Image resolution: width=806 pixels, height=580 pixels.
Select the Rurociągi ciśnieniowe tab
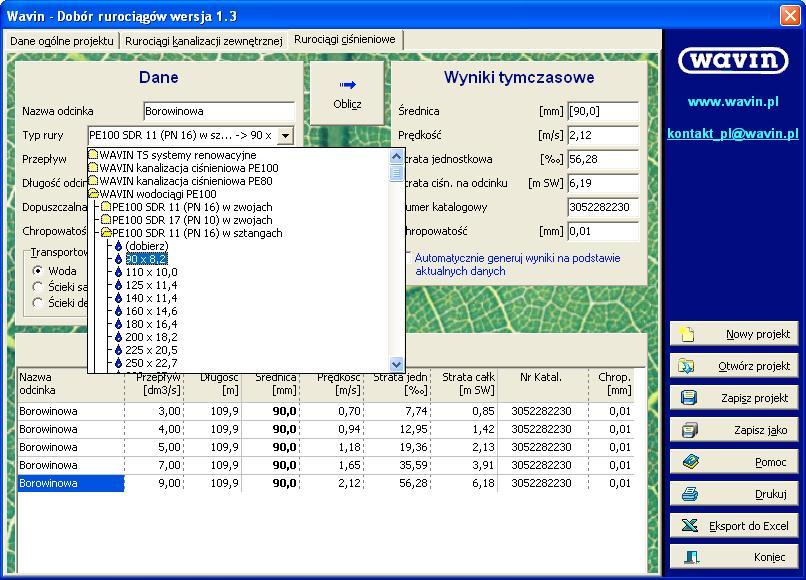(x=345, y=40)
